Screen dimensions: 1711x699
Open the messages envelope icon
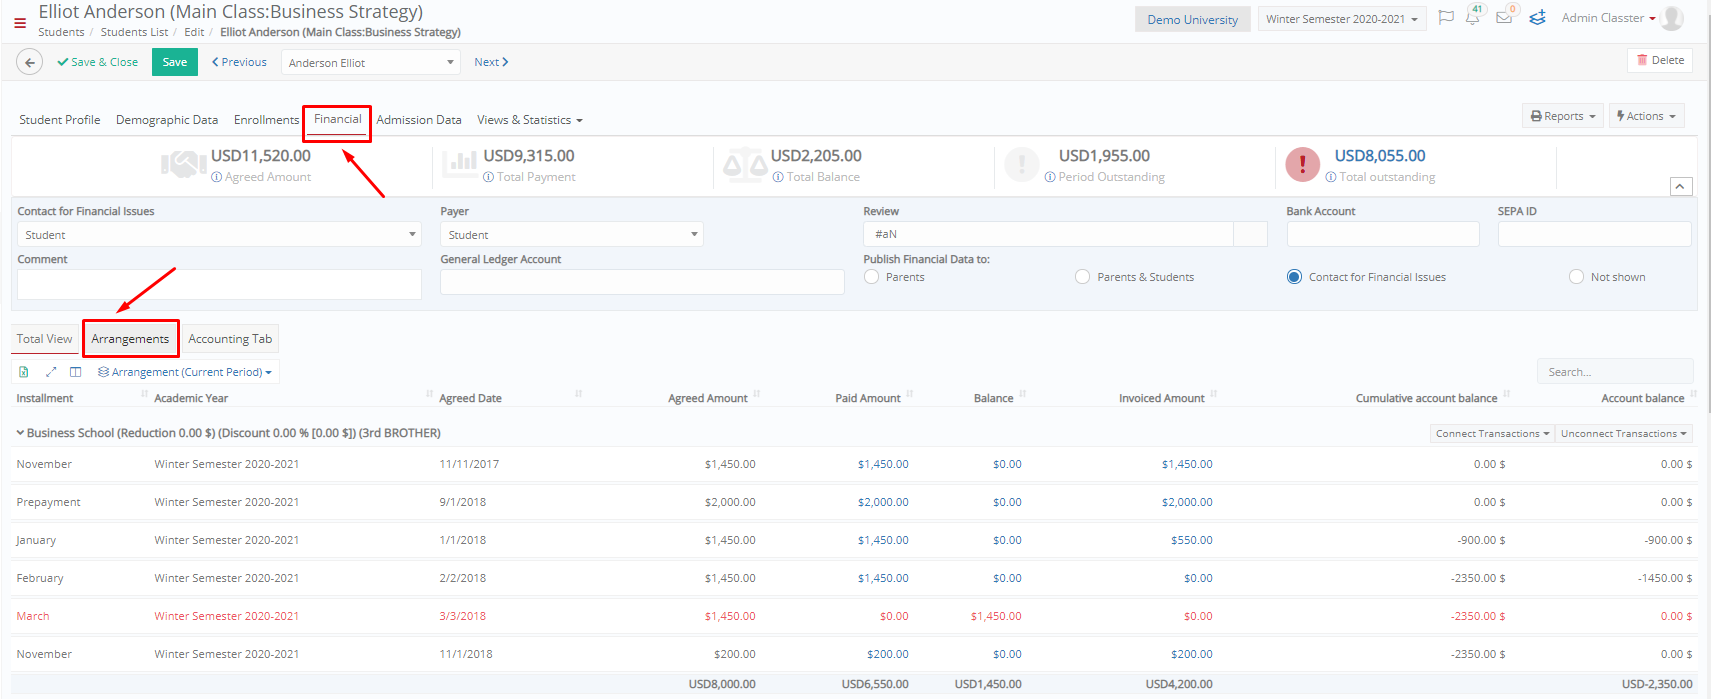coord(1504,17)
